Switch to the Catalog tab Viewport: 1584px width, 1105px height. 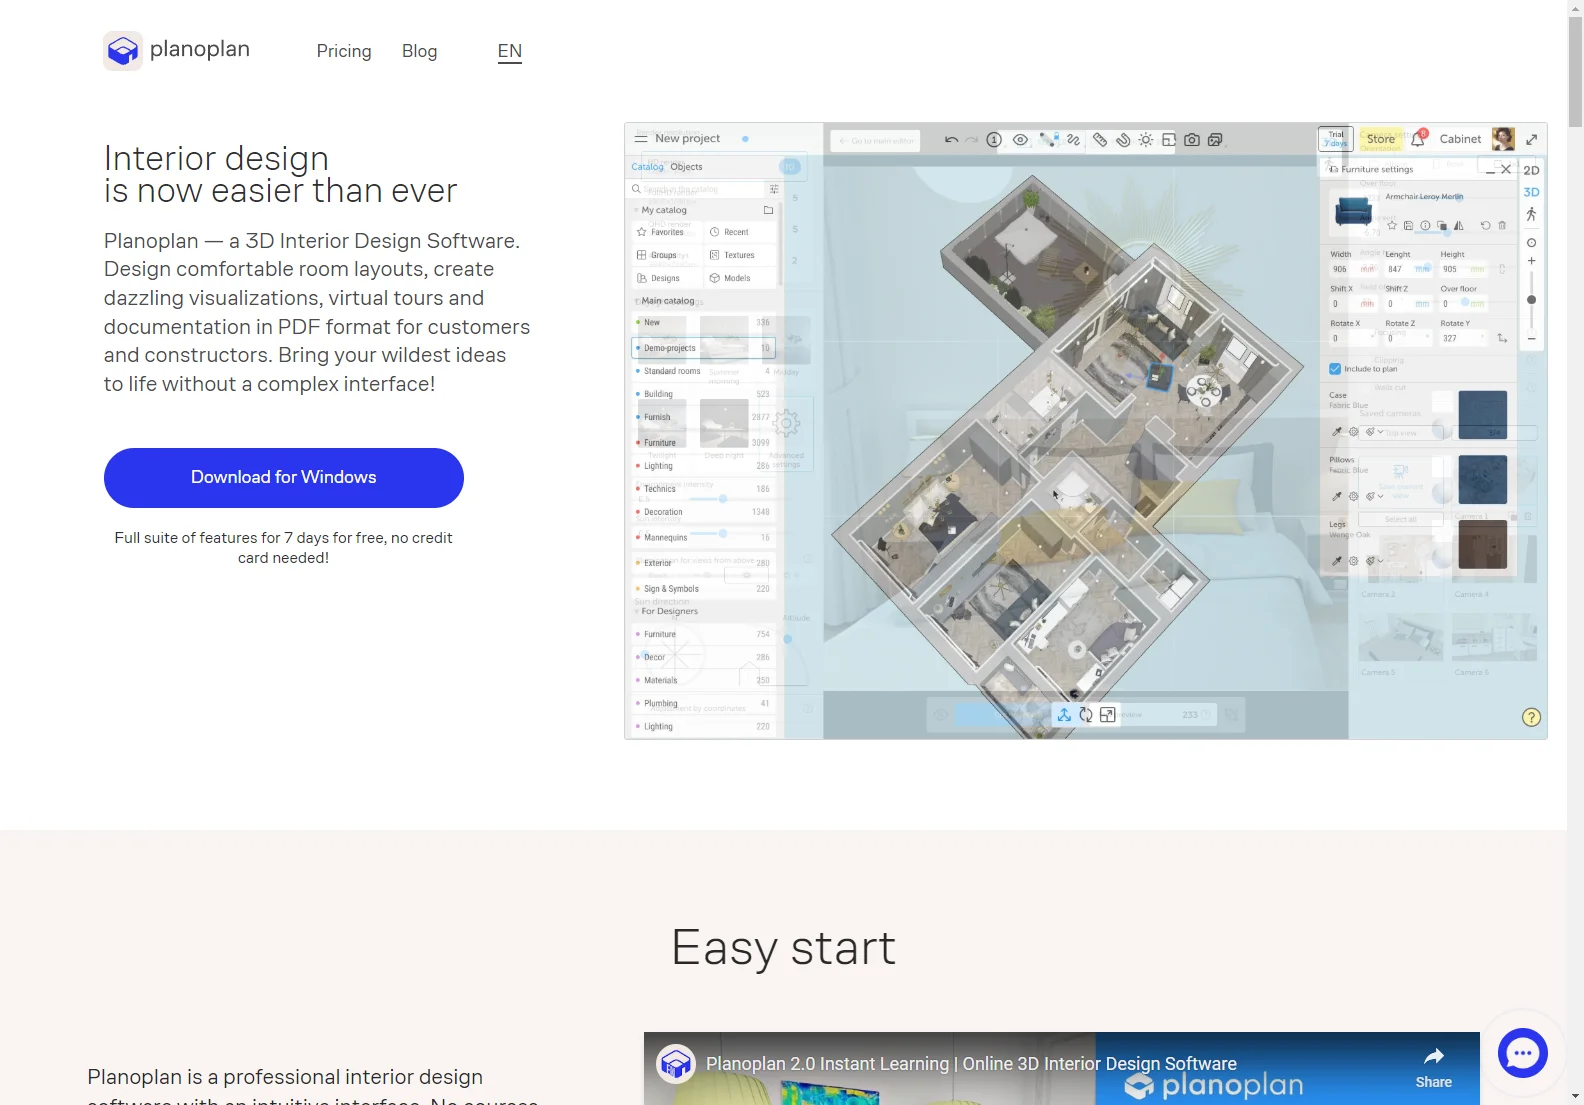tap(647, 167)
